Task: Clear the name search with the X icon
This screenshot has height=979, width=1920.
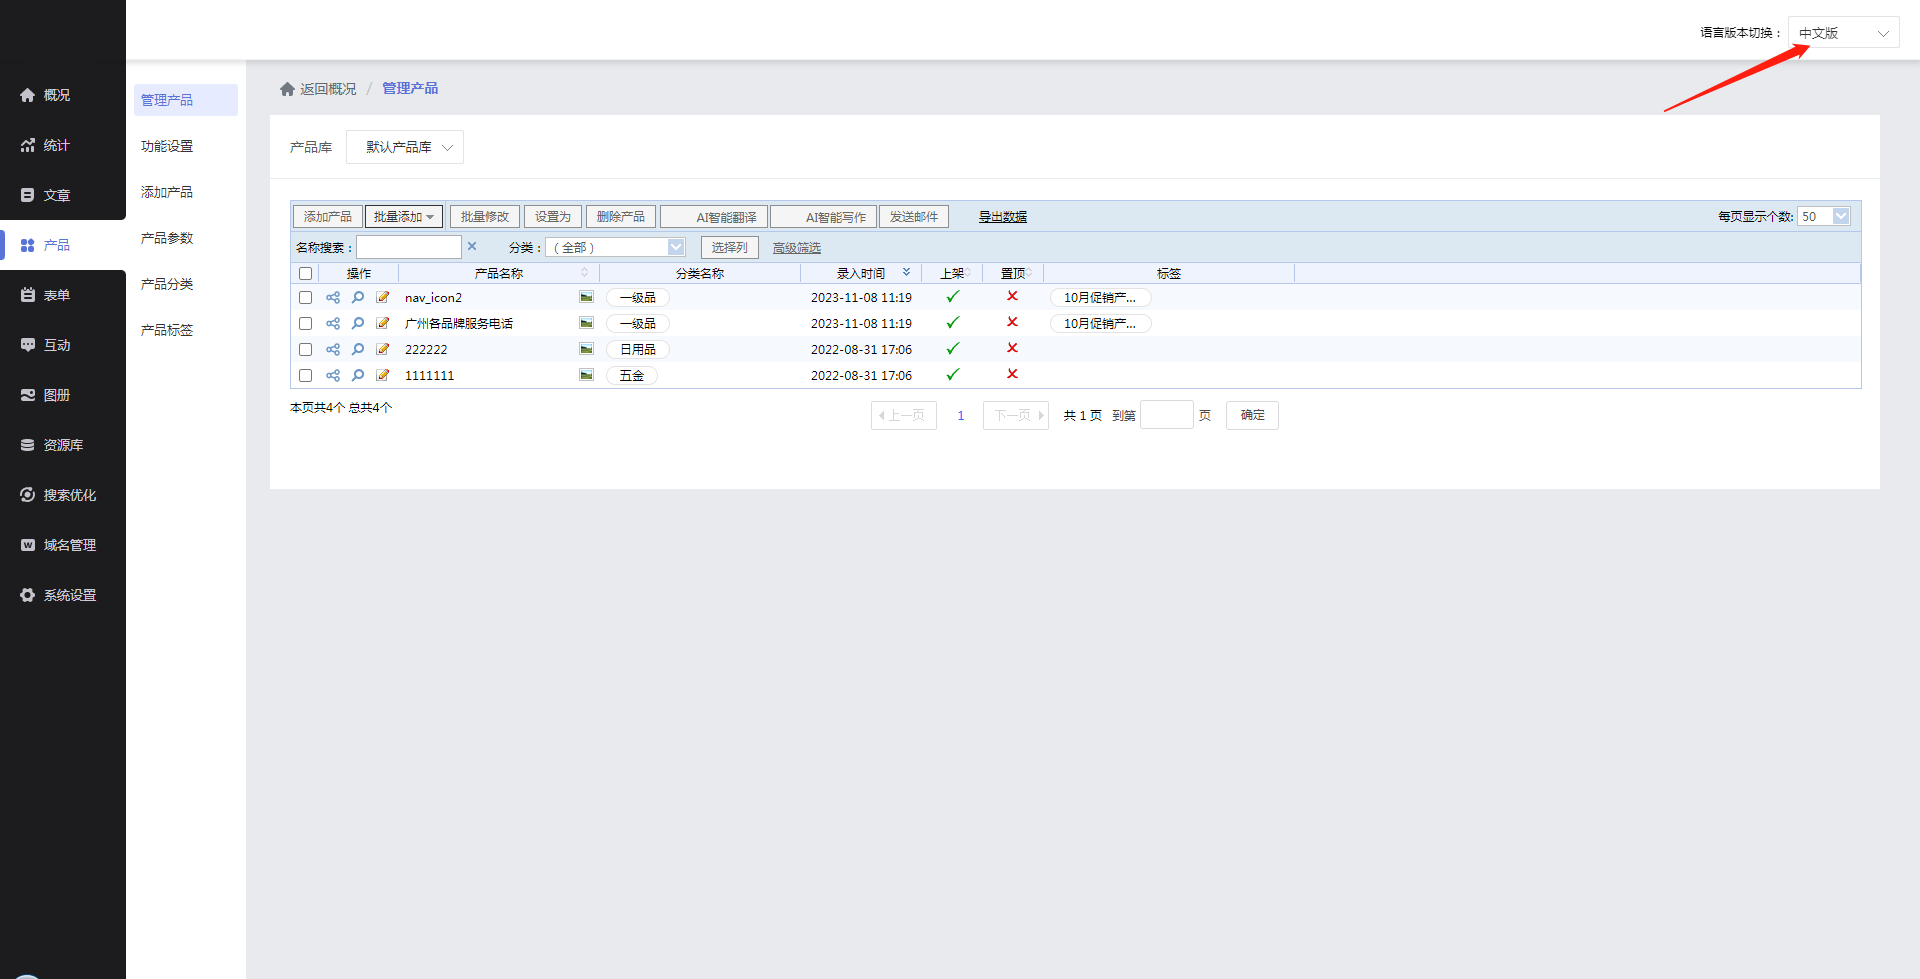Action: pyautogui.click(x=472, y=247)
